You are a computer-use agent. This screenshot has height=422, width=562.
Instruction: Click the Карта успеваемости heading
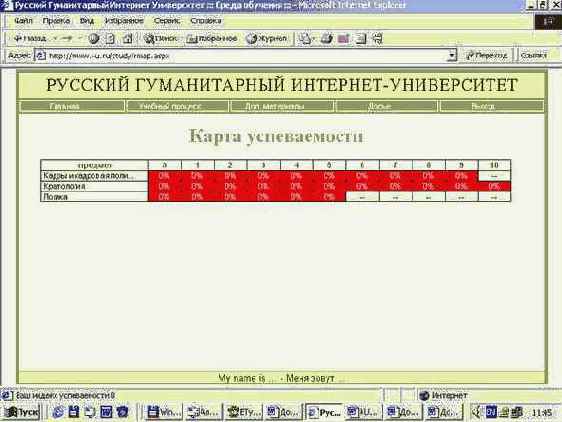pyautogui.click(x=276, y=136)
